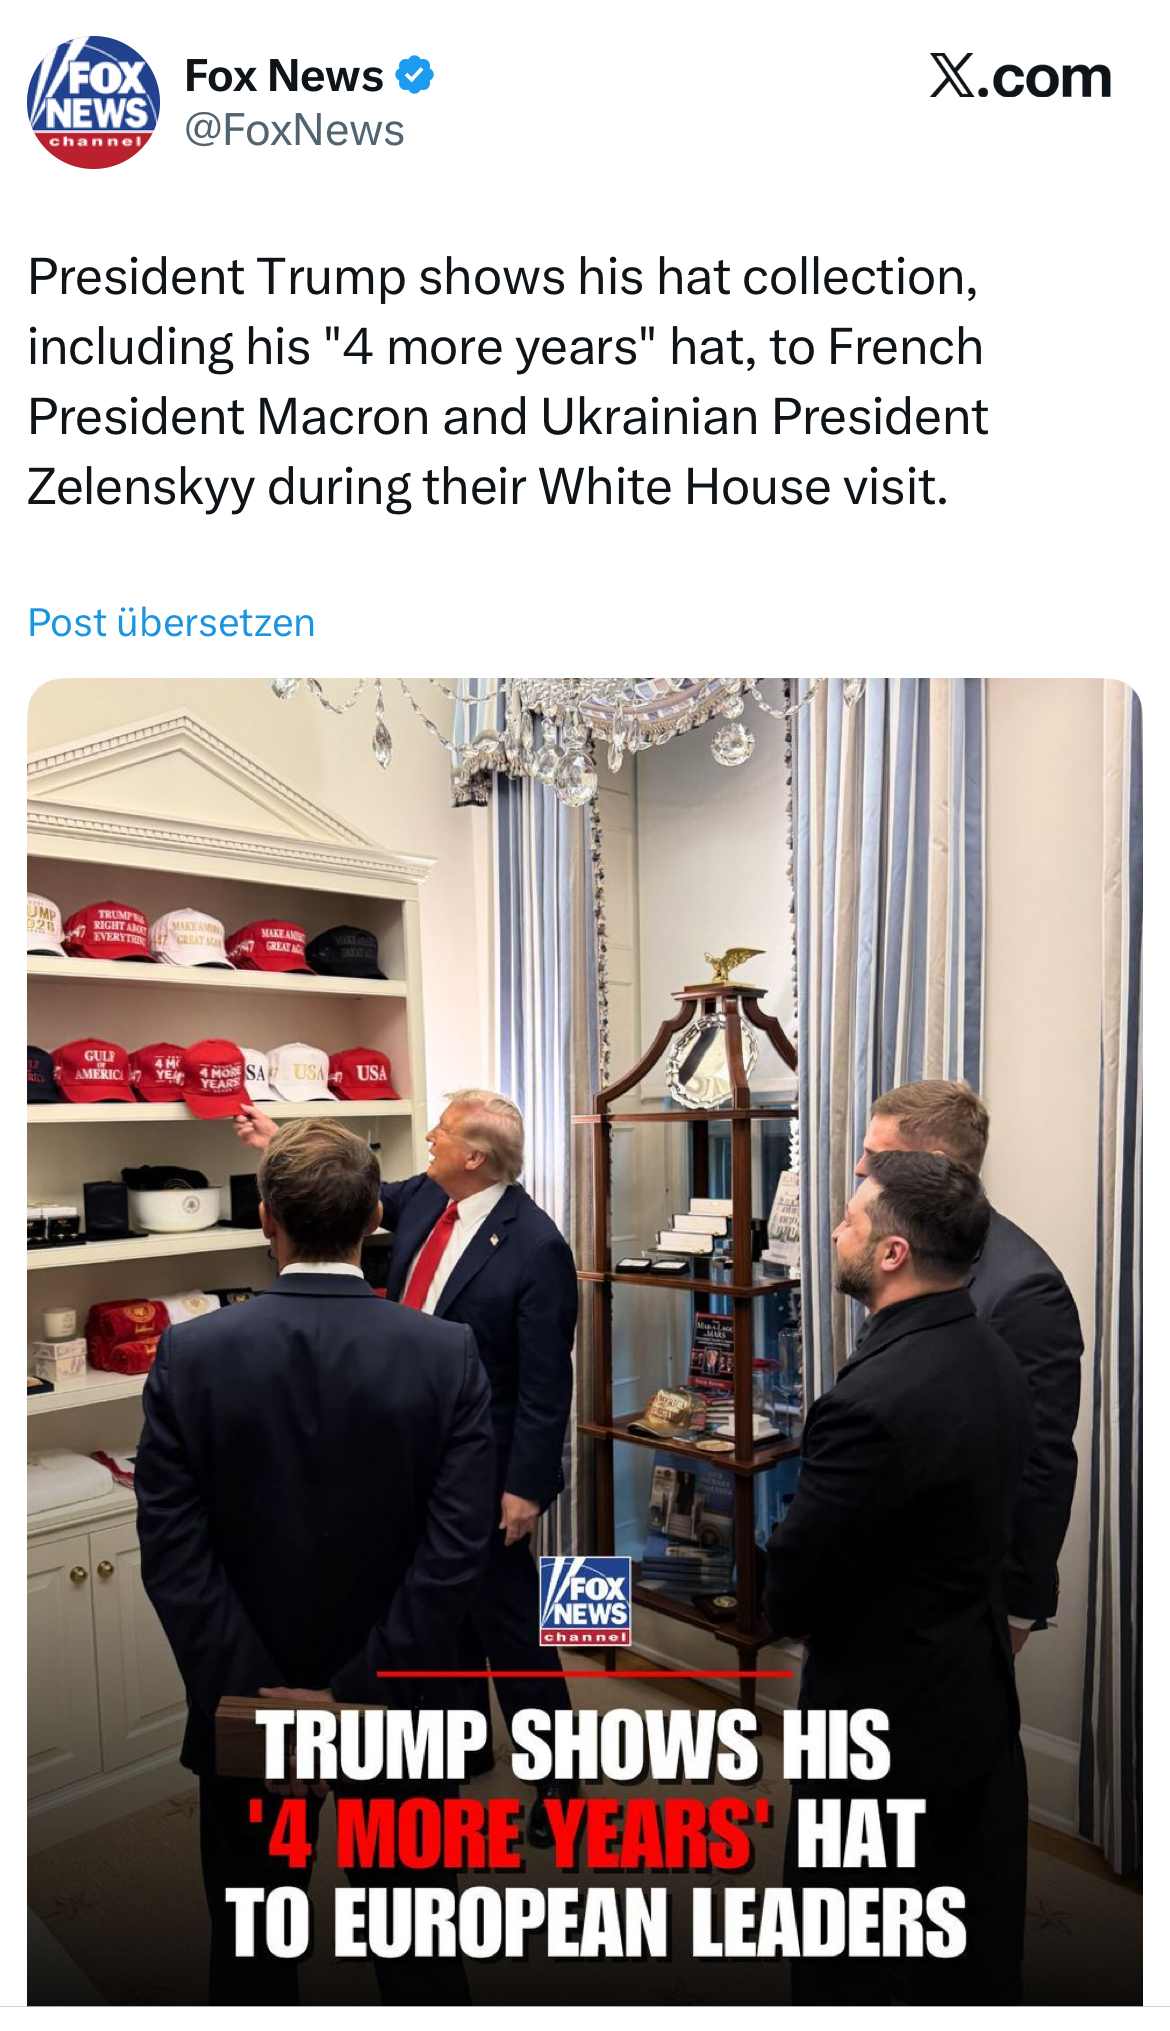
Task: Tap the "TO EUROPEAN LEADERS" caption line
Action: click(595, 1922)
